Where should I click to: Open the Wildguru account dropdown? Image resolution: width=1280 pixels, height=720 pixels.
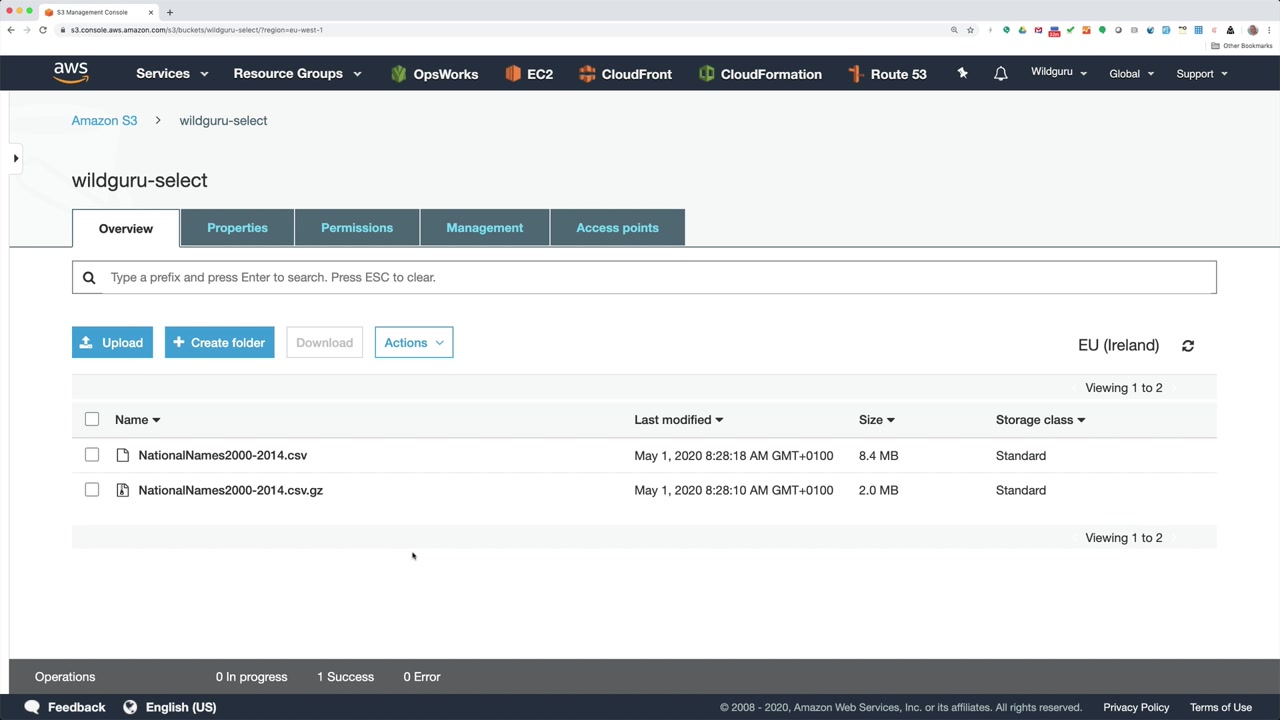point(1058,72)
